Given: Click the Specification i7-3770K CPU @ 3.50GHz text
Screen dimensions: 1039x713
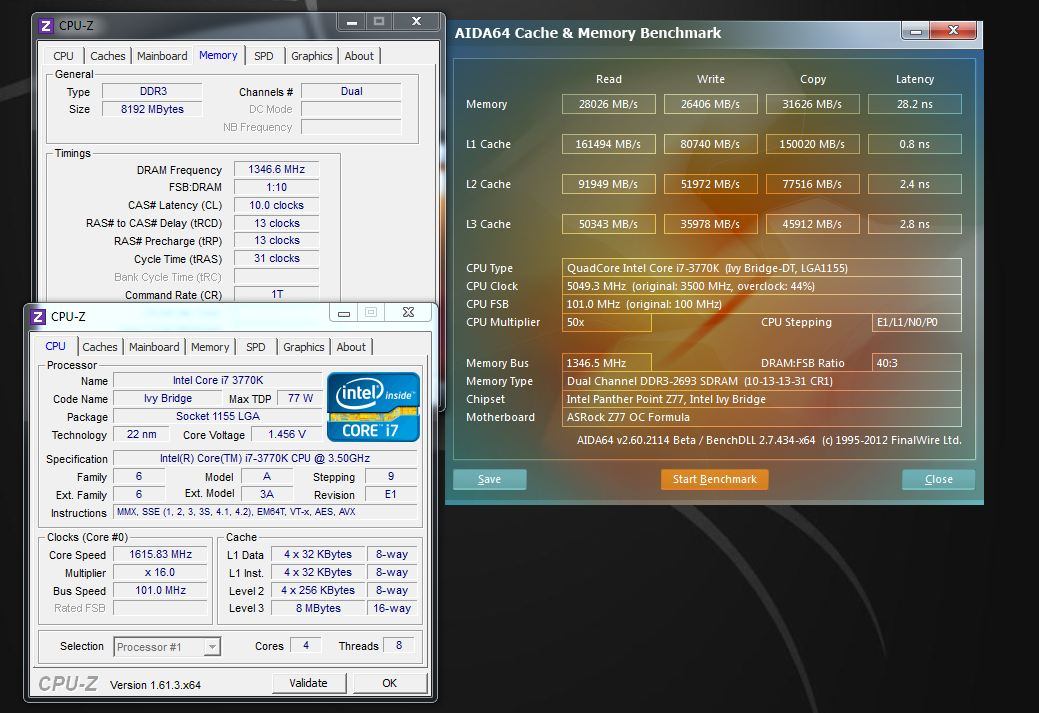Looking at the screenshot, I should coord(265,459).
